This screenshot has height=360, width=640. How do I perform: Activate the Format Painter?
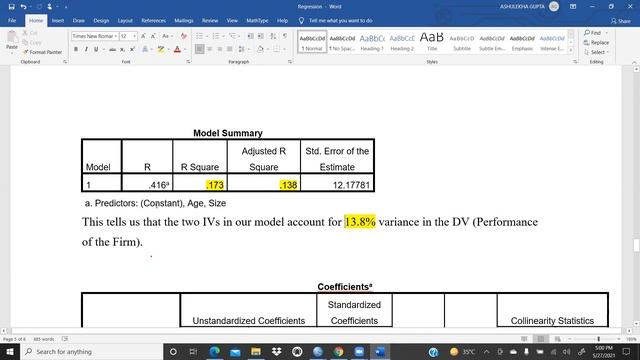(42, 52)
